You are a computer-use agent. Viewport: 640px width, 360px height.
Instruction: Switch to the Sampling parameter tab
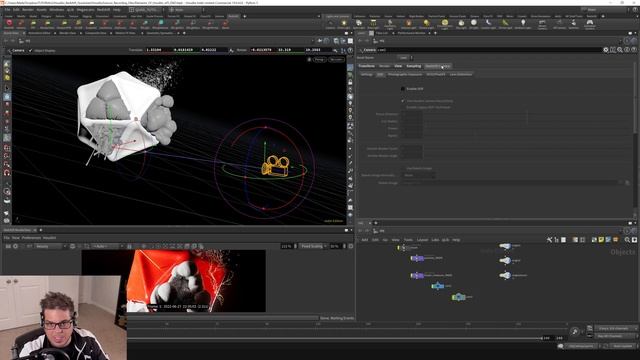click(413, 66)
